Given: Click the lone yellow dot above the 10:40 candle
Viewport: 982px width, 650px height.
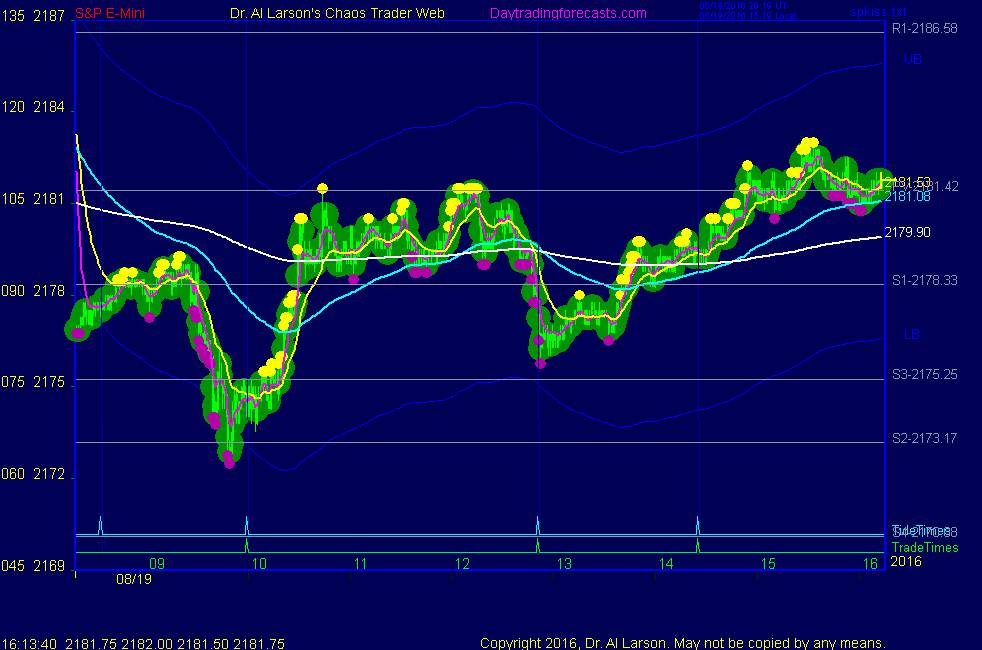Looking at the screenshot, I should (x=323, y=188).
